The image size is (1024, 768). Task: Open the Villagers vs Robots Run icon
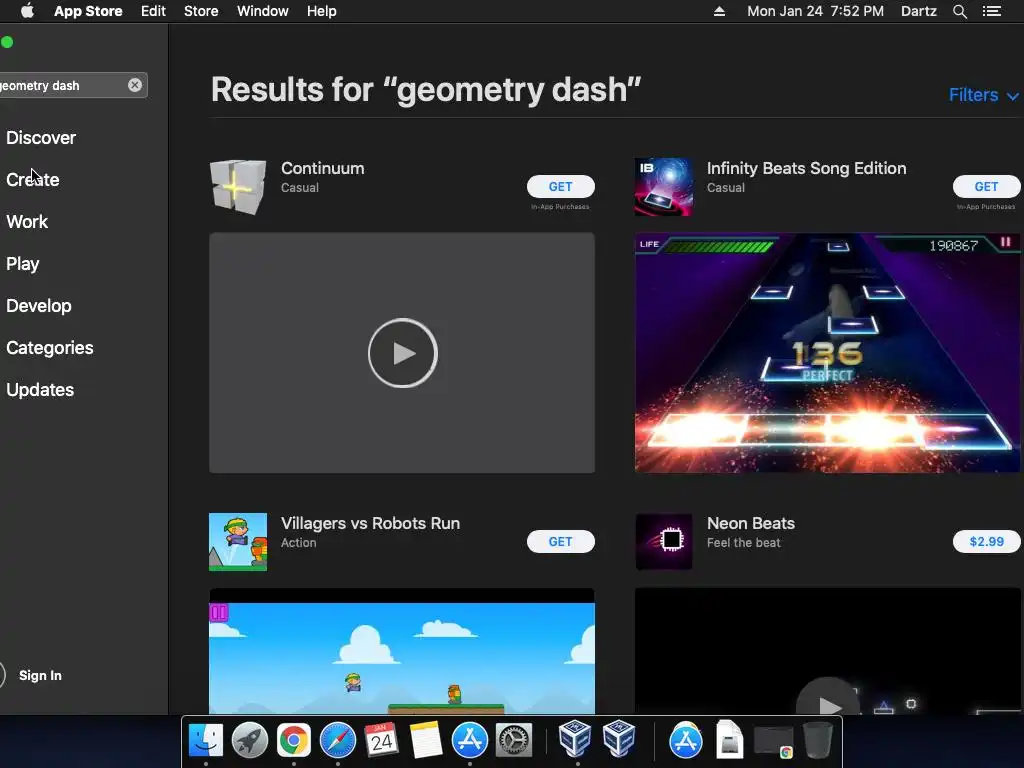[x=238, y=542]
